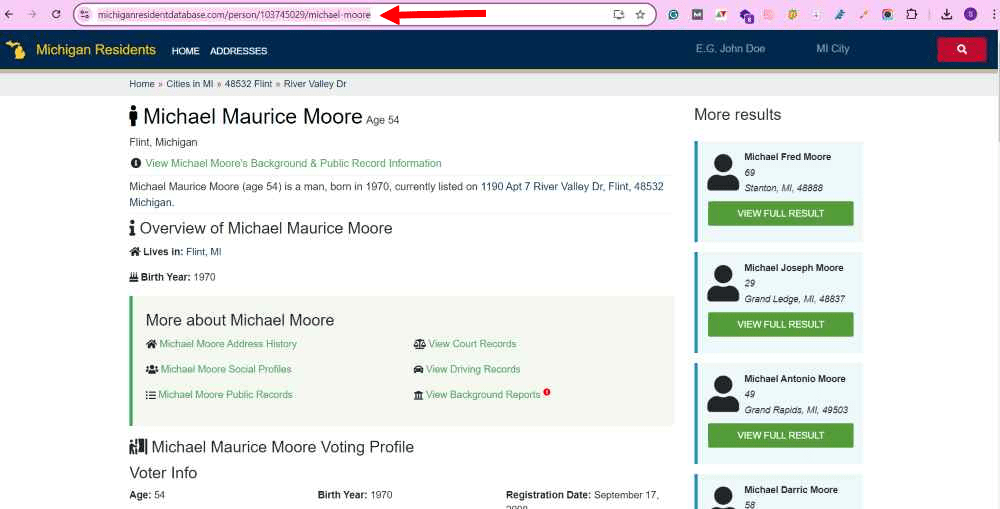Open the ADDRESSES menu item
This screenshot has width=1000, height=509.
[x=239, y=51]
